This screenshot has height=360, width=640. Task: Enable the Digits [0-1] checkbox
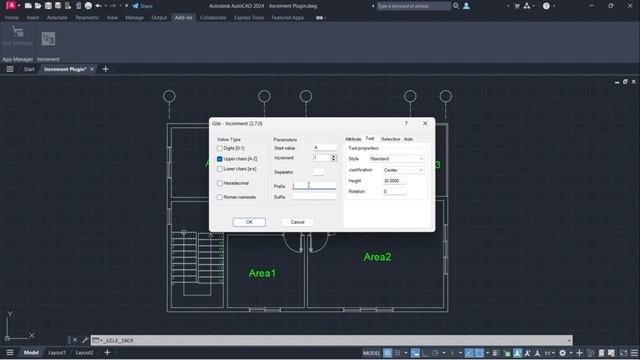point(220,148)
